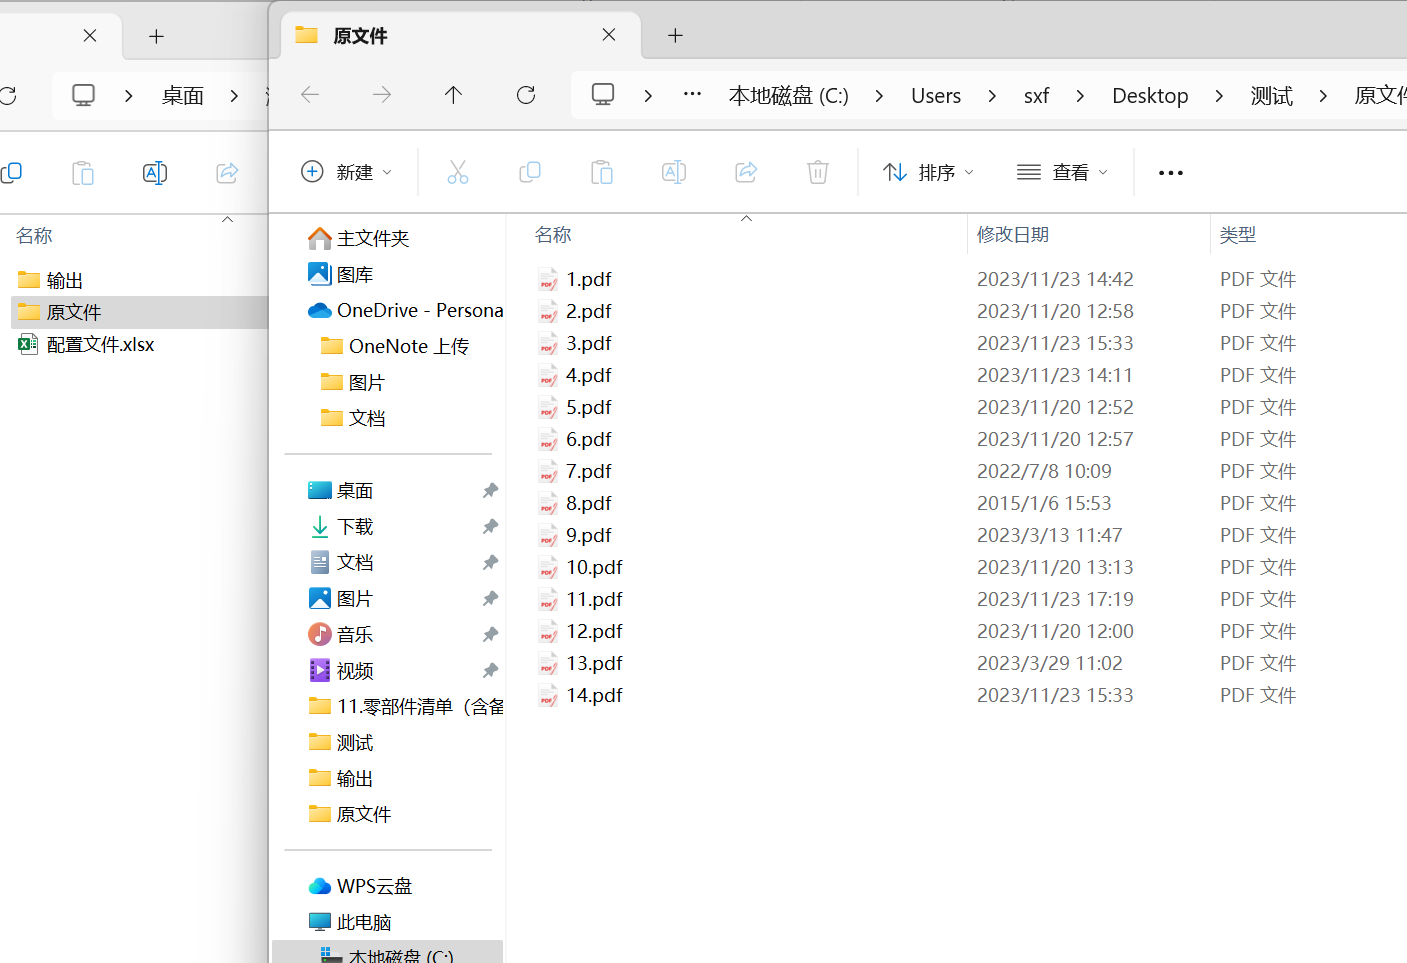Click the Delete trash can icon
This screenshot has width=1407, height=963.
[818, 172]
